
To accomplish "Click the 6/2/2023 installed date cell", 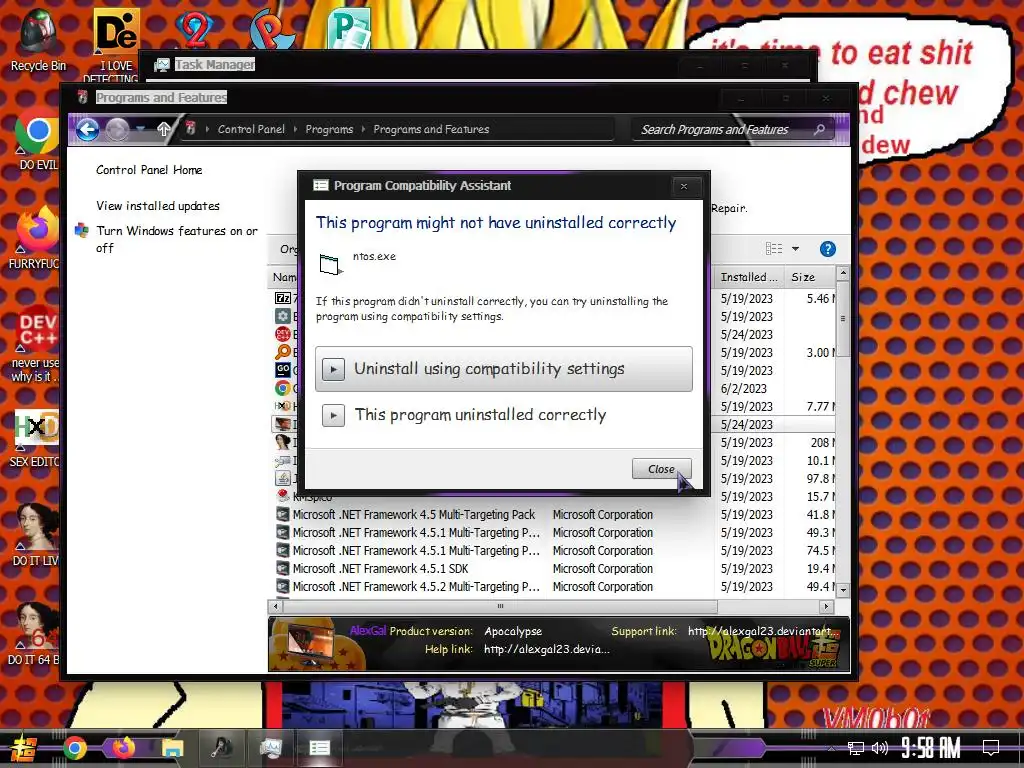I will (744, 389).
